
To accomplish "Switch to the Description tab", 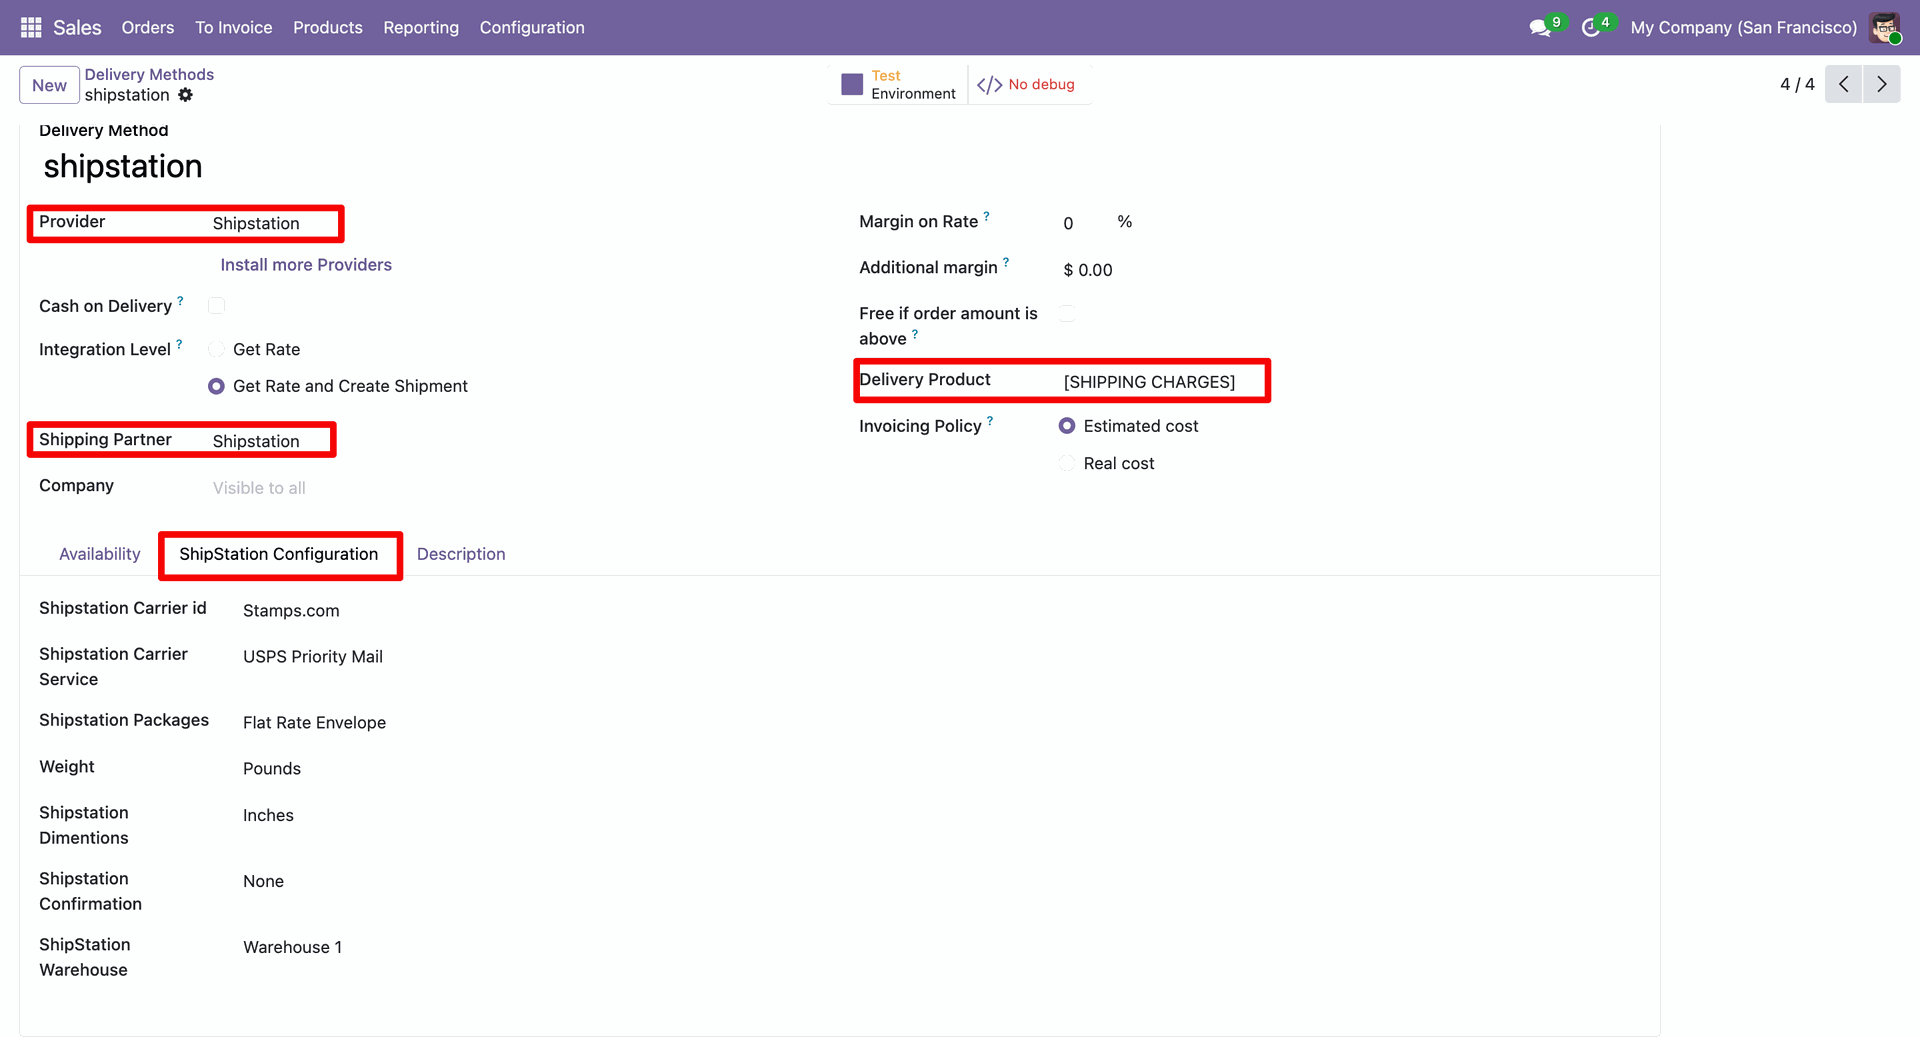I will pyautogui.click(x=461, y=554).
